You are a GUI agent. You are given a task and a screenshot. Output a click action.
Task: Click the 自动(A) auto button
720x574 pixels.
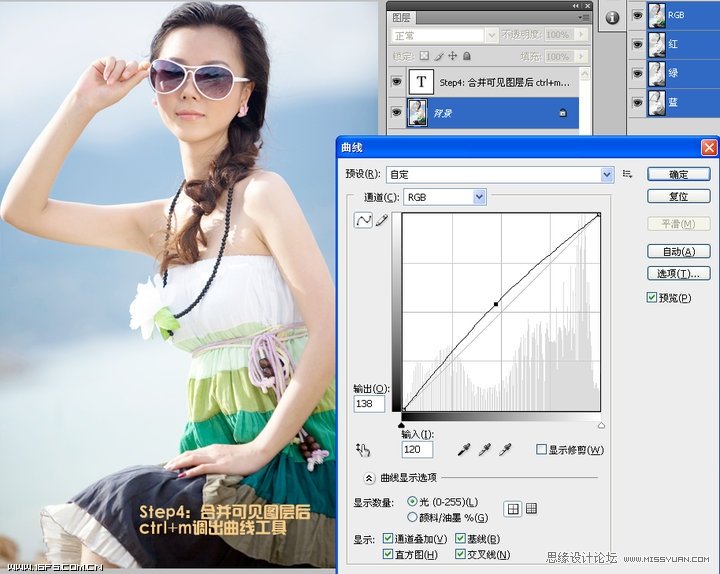[x=679, y=251]
